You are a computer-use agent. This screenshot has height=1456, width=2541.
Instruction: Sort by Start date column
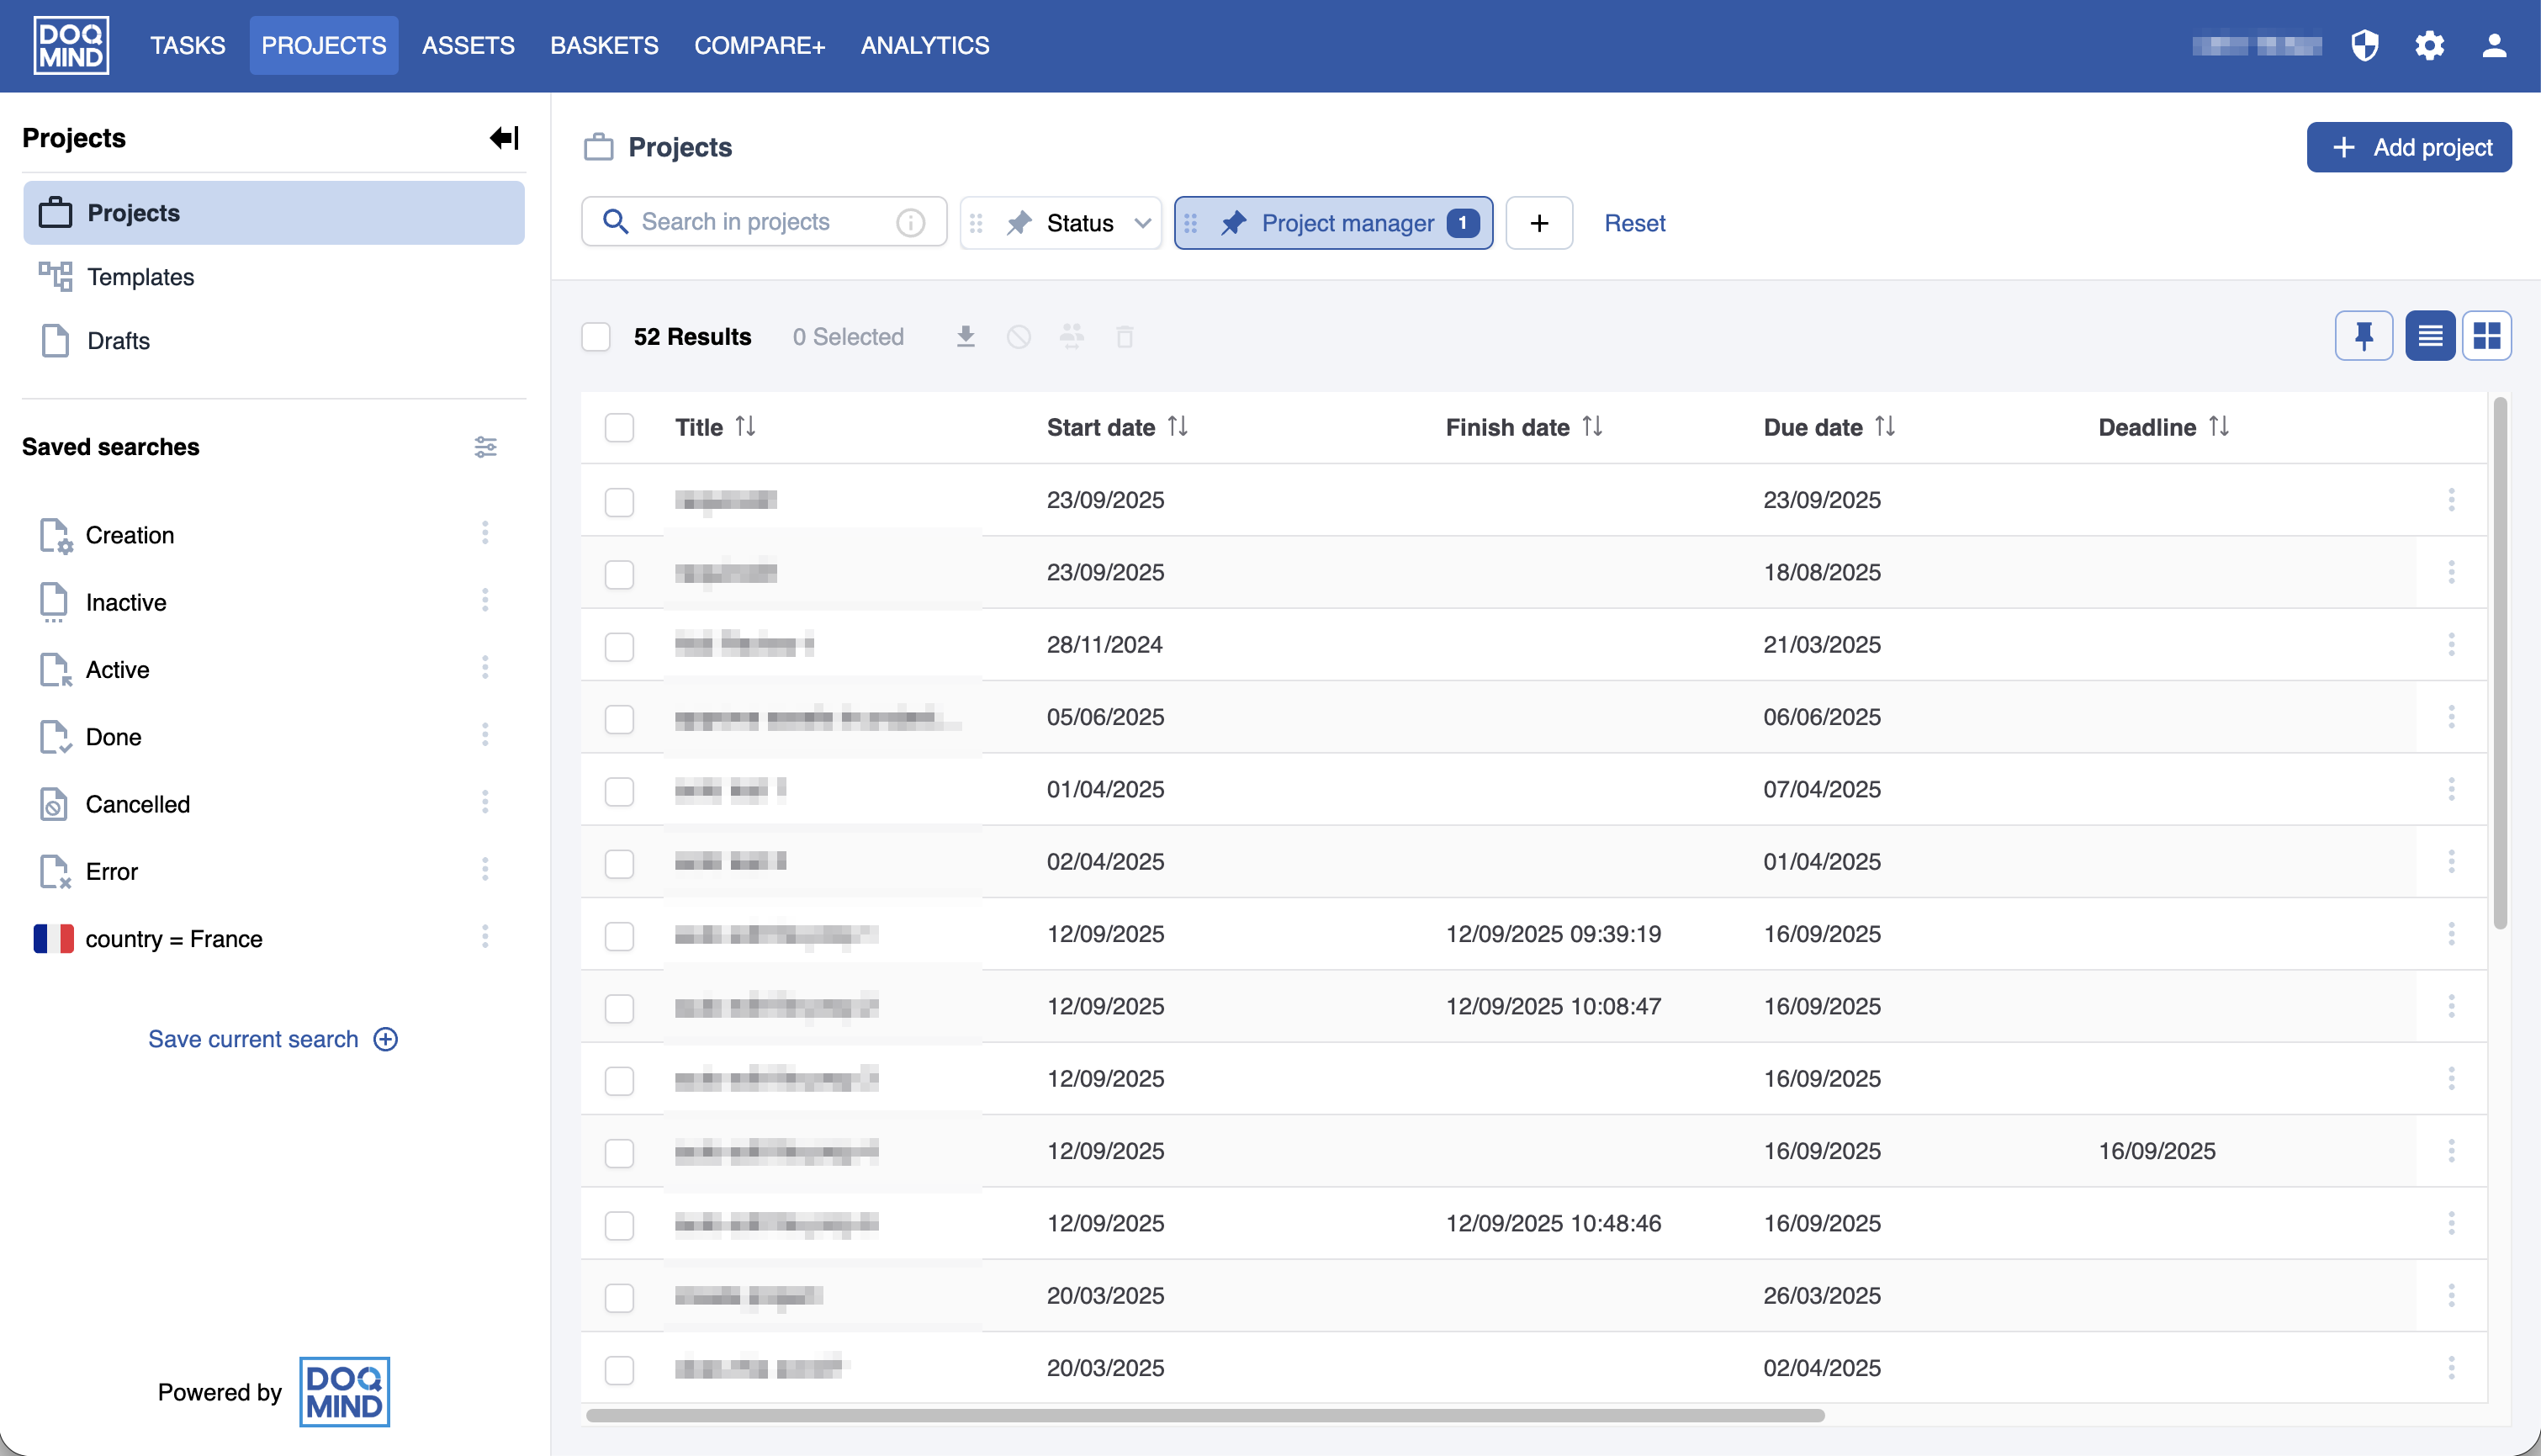1177,427
